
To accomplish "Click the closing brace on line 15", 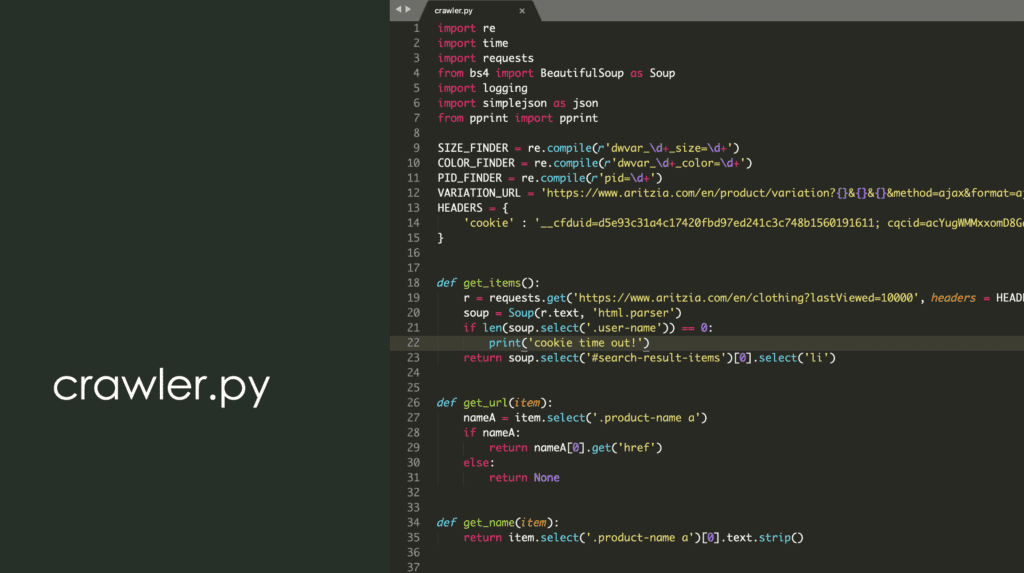I will point(440,238).
